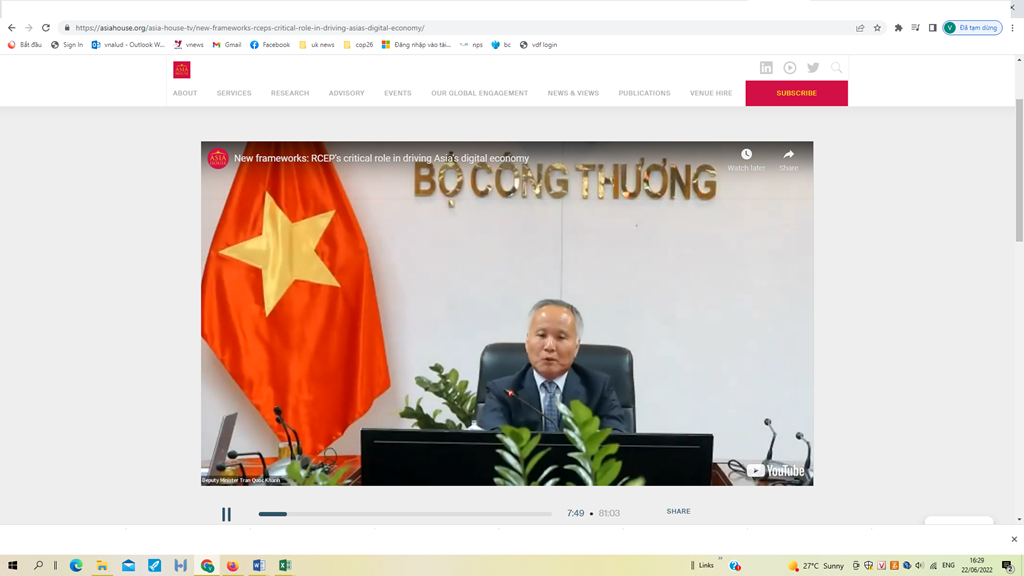Viewport: 1024px width, 576px height.
Task: Bookmark this page with star icon
Action: 878,28
